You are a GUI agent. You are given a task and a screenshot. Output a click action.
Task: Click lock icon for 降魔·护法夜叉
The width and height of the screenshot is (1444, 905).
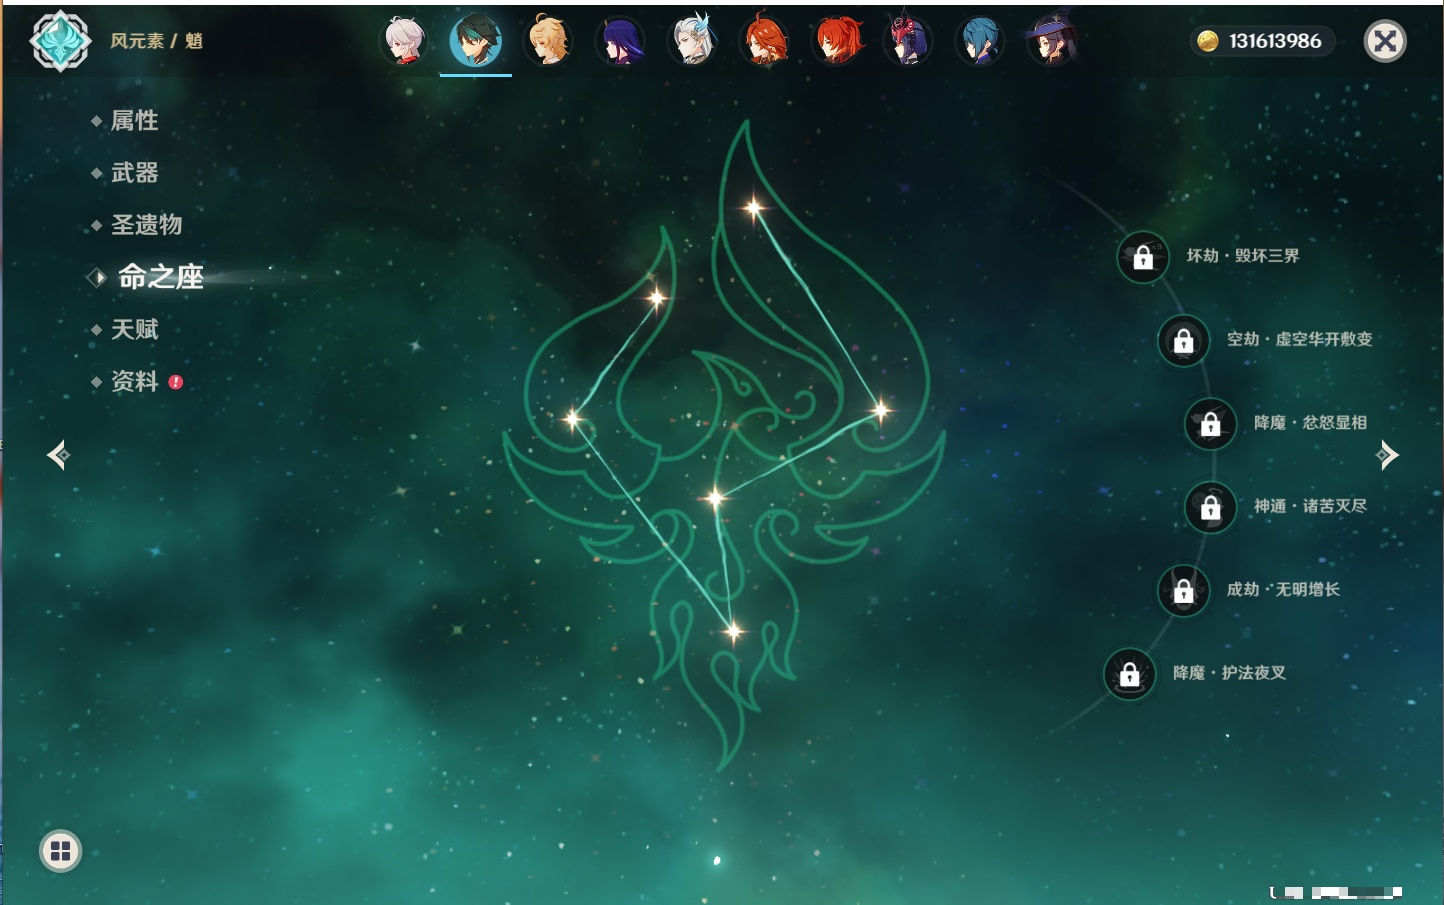[x=1130, y=674]
